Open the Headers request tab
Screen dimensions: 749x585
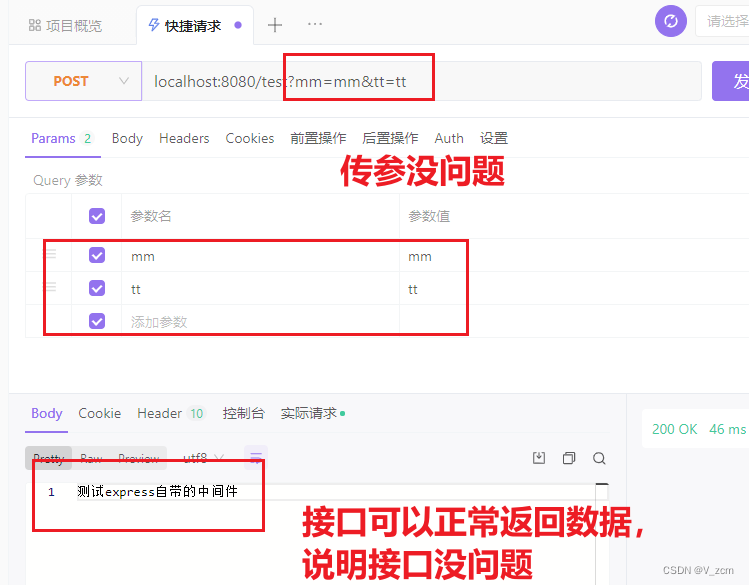pos(184,138)
